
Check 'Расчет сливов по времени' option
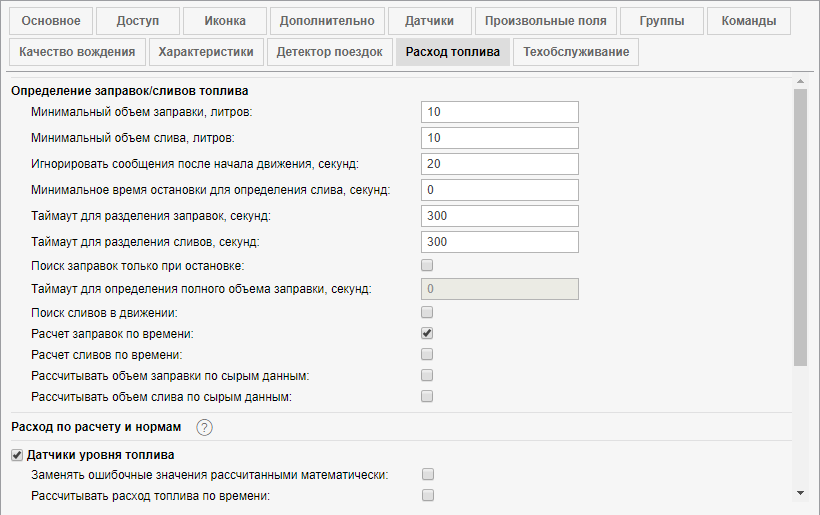427,354
